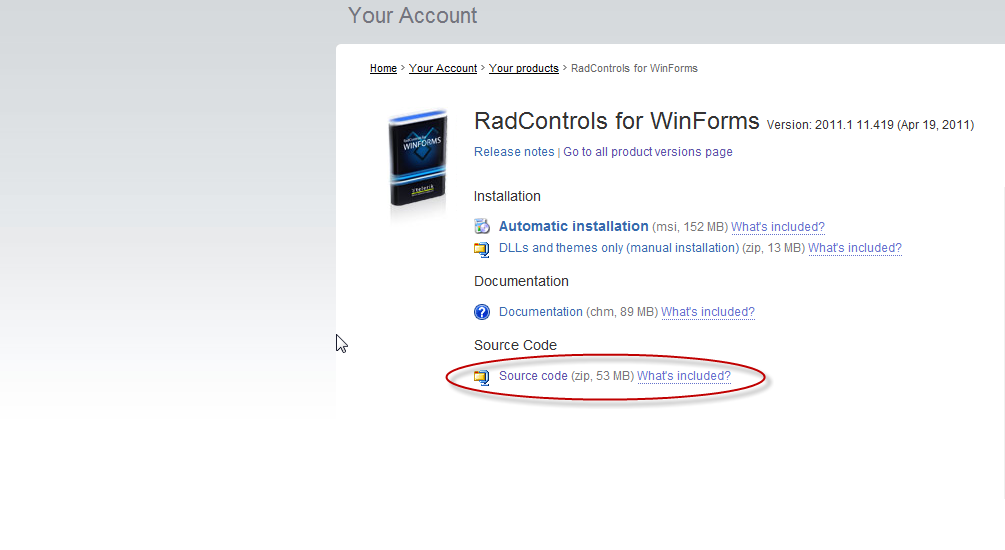Click the RadControls for WinForms page title
Image resolution: width=1005 pixels, height=550 pixels.
617,122
